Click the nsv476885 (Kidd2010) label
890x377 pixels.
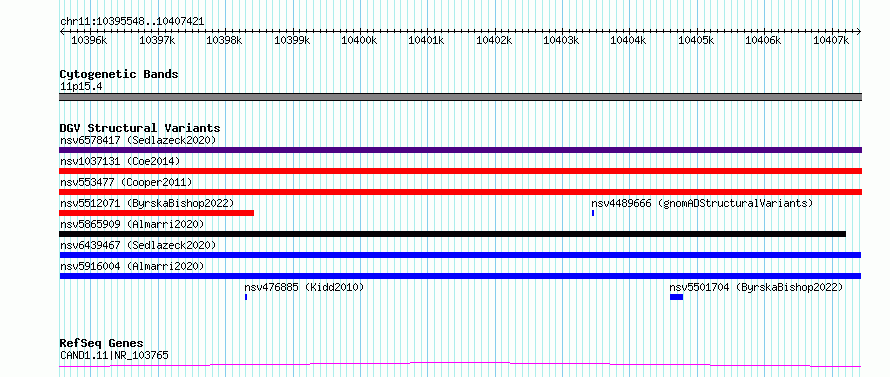pos(304,287)
